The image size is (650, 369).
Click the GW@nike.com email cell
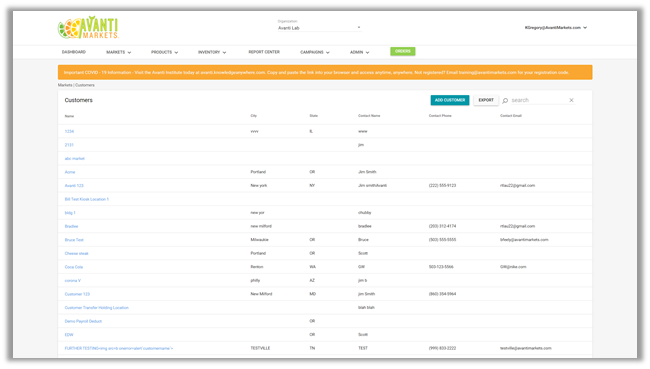click(513, 267)
